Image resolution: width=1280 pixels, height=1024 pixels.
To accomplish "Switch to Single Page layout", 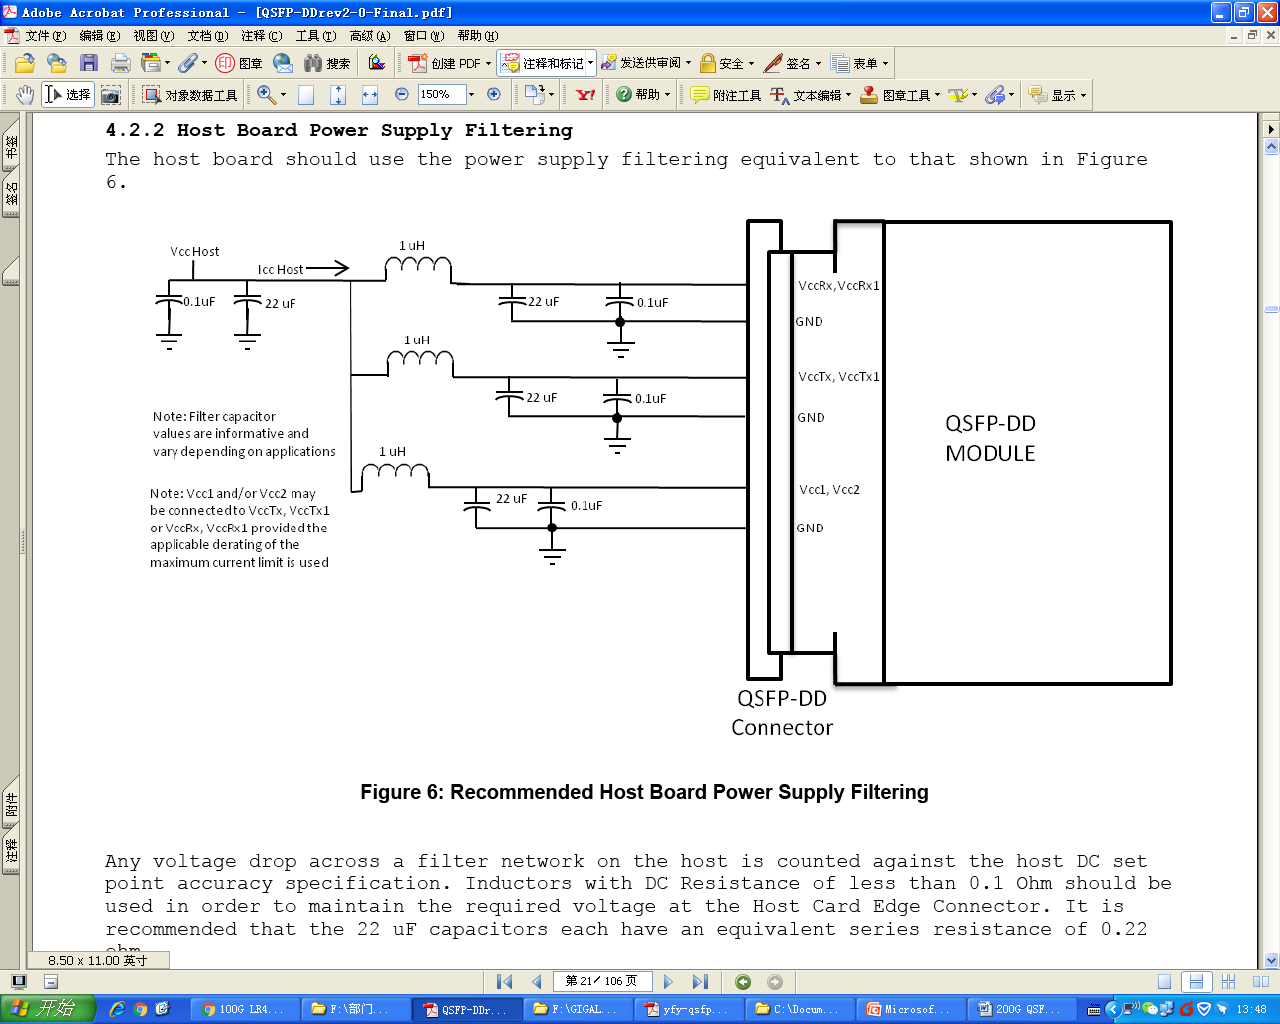I will click(x=1164, y=982).
